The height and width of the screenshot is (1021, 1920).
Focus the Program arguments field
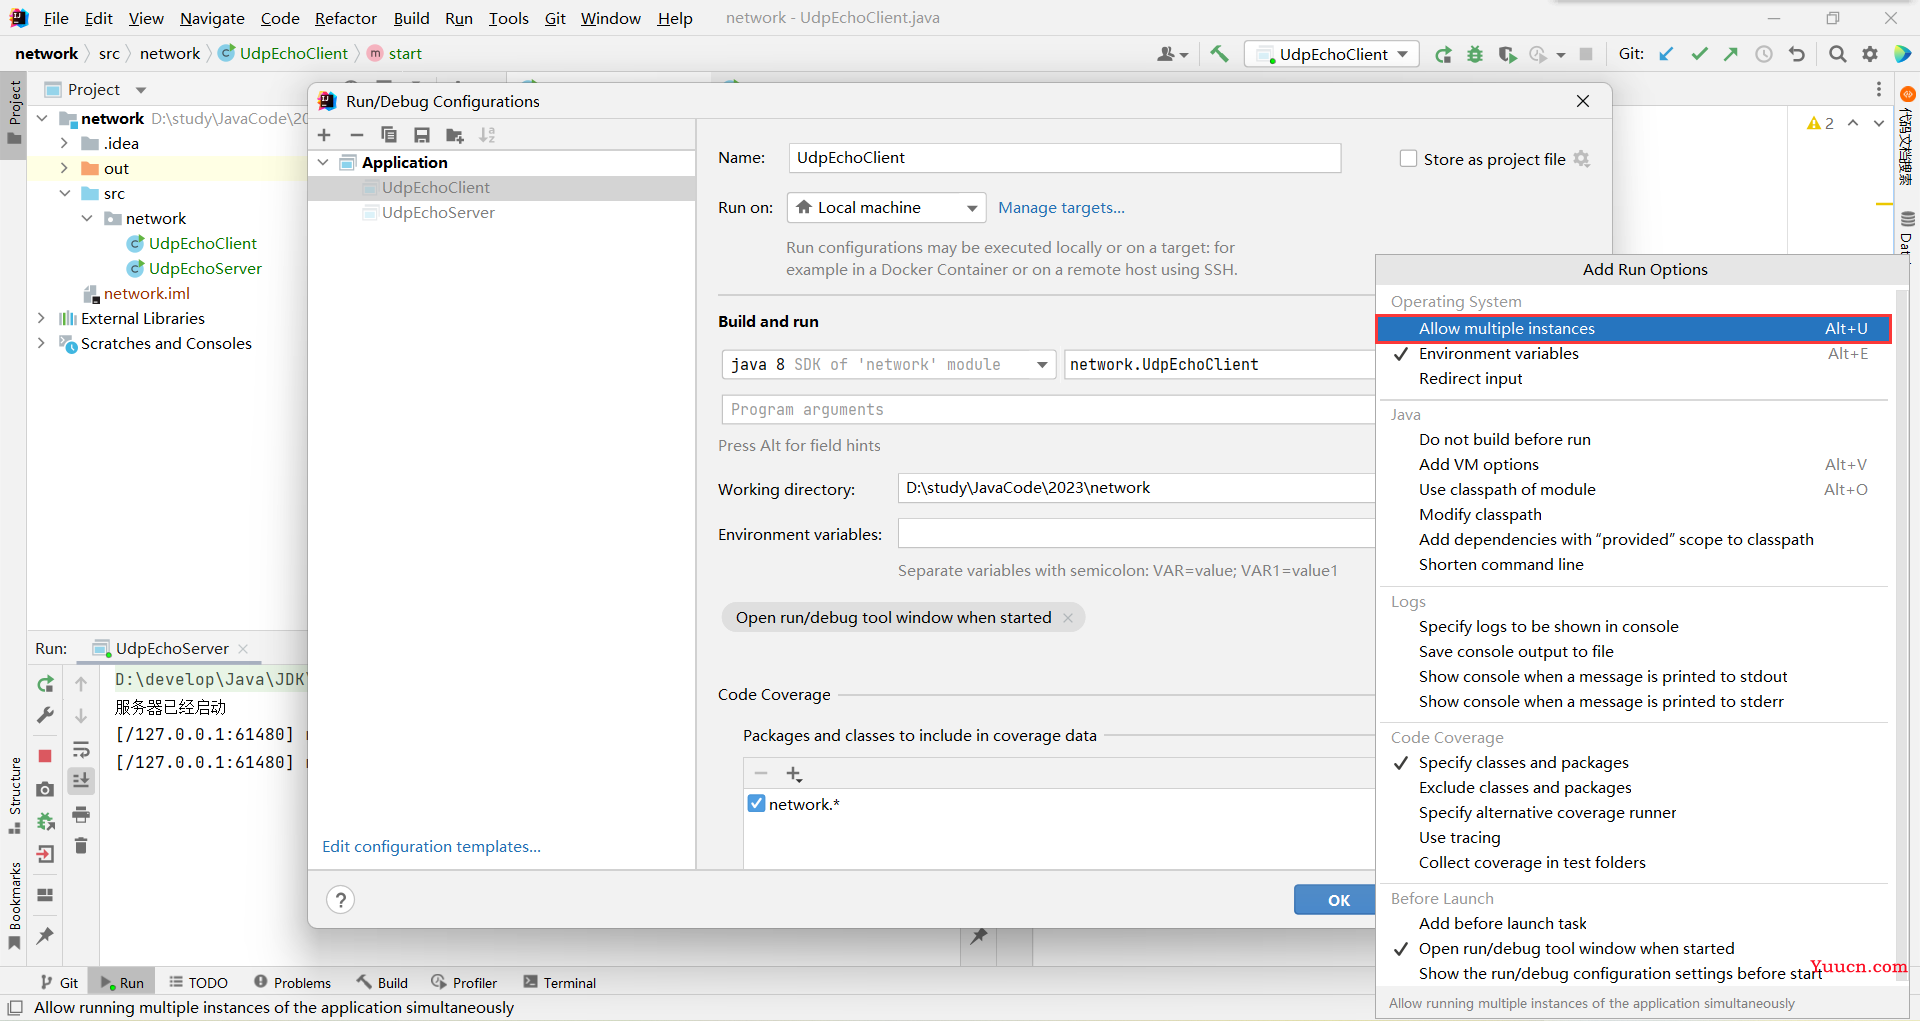pos(1048,409)
